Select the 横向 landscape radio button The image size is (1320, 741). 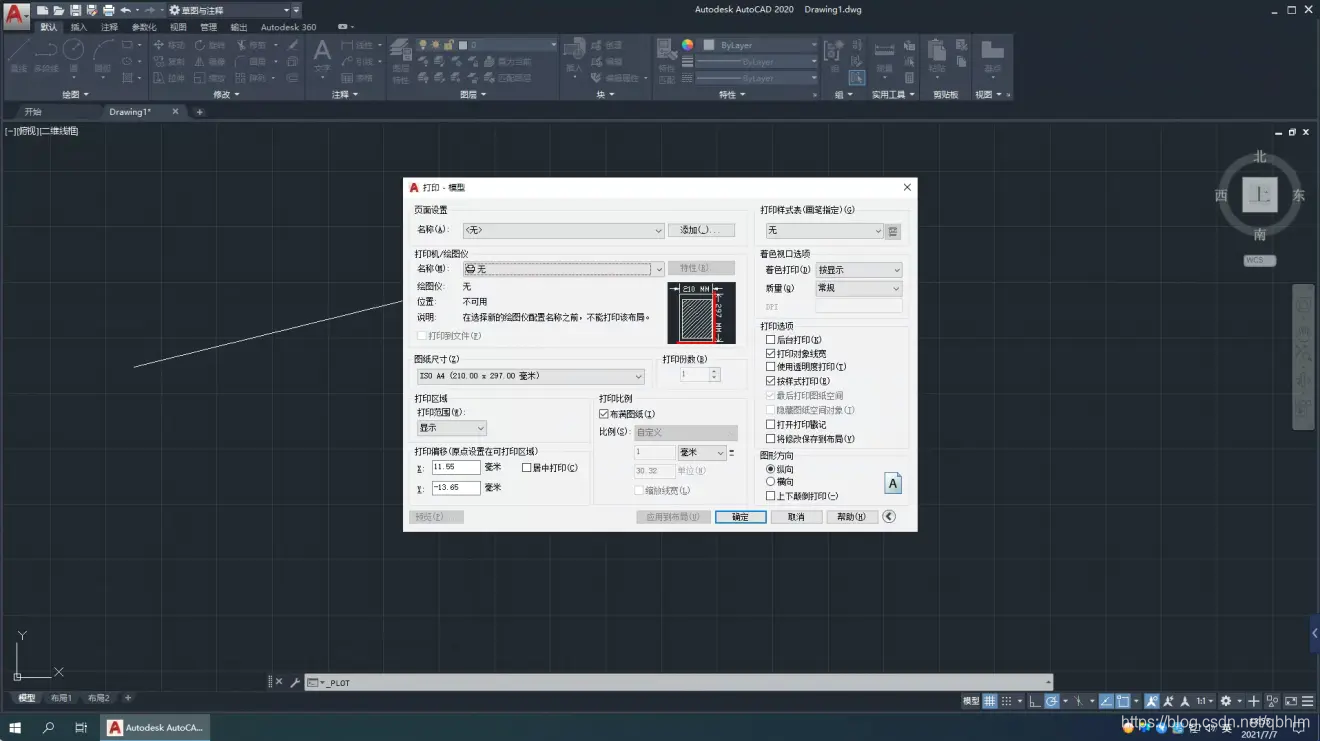pyautogui.click(x=771, y=482)
